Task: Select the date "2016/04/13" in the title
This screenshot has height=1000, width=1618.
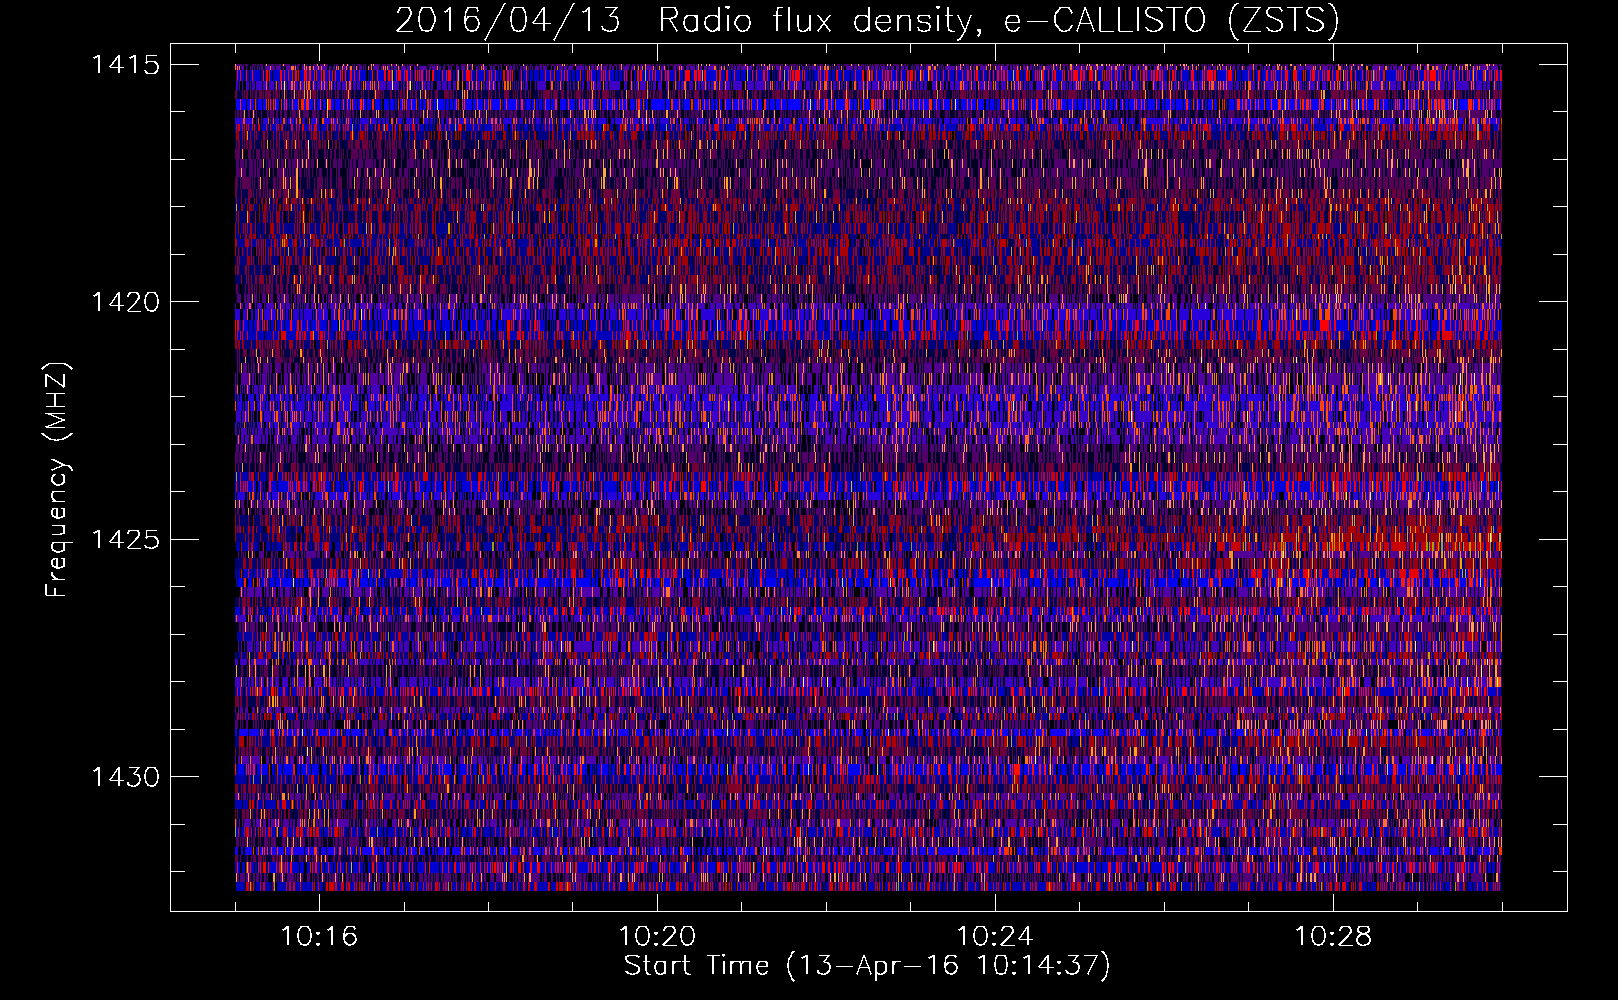Action: (508, 21)
